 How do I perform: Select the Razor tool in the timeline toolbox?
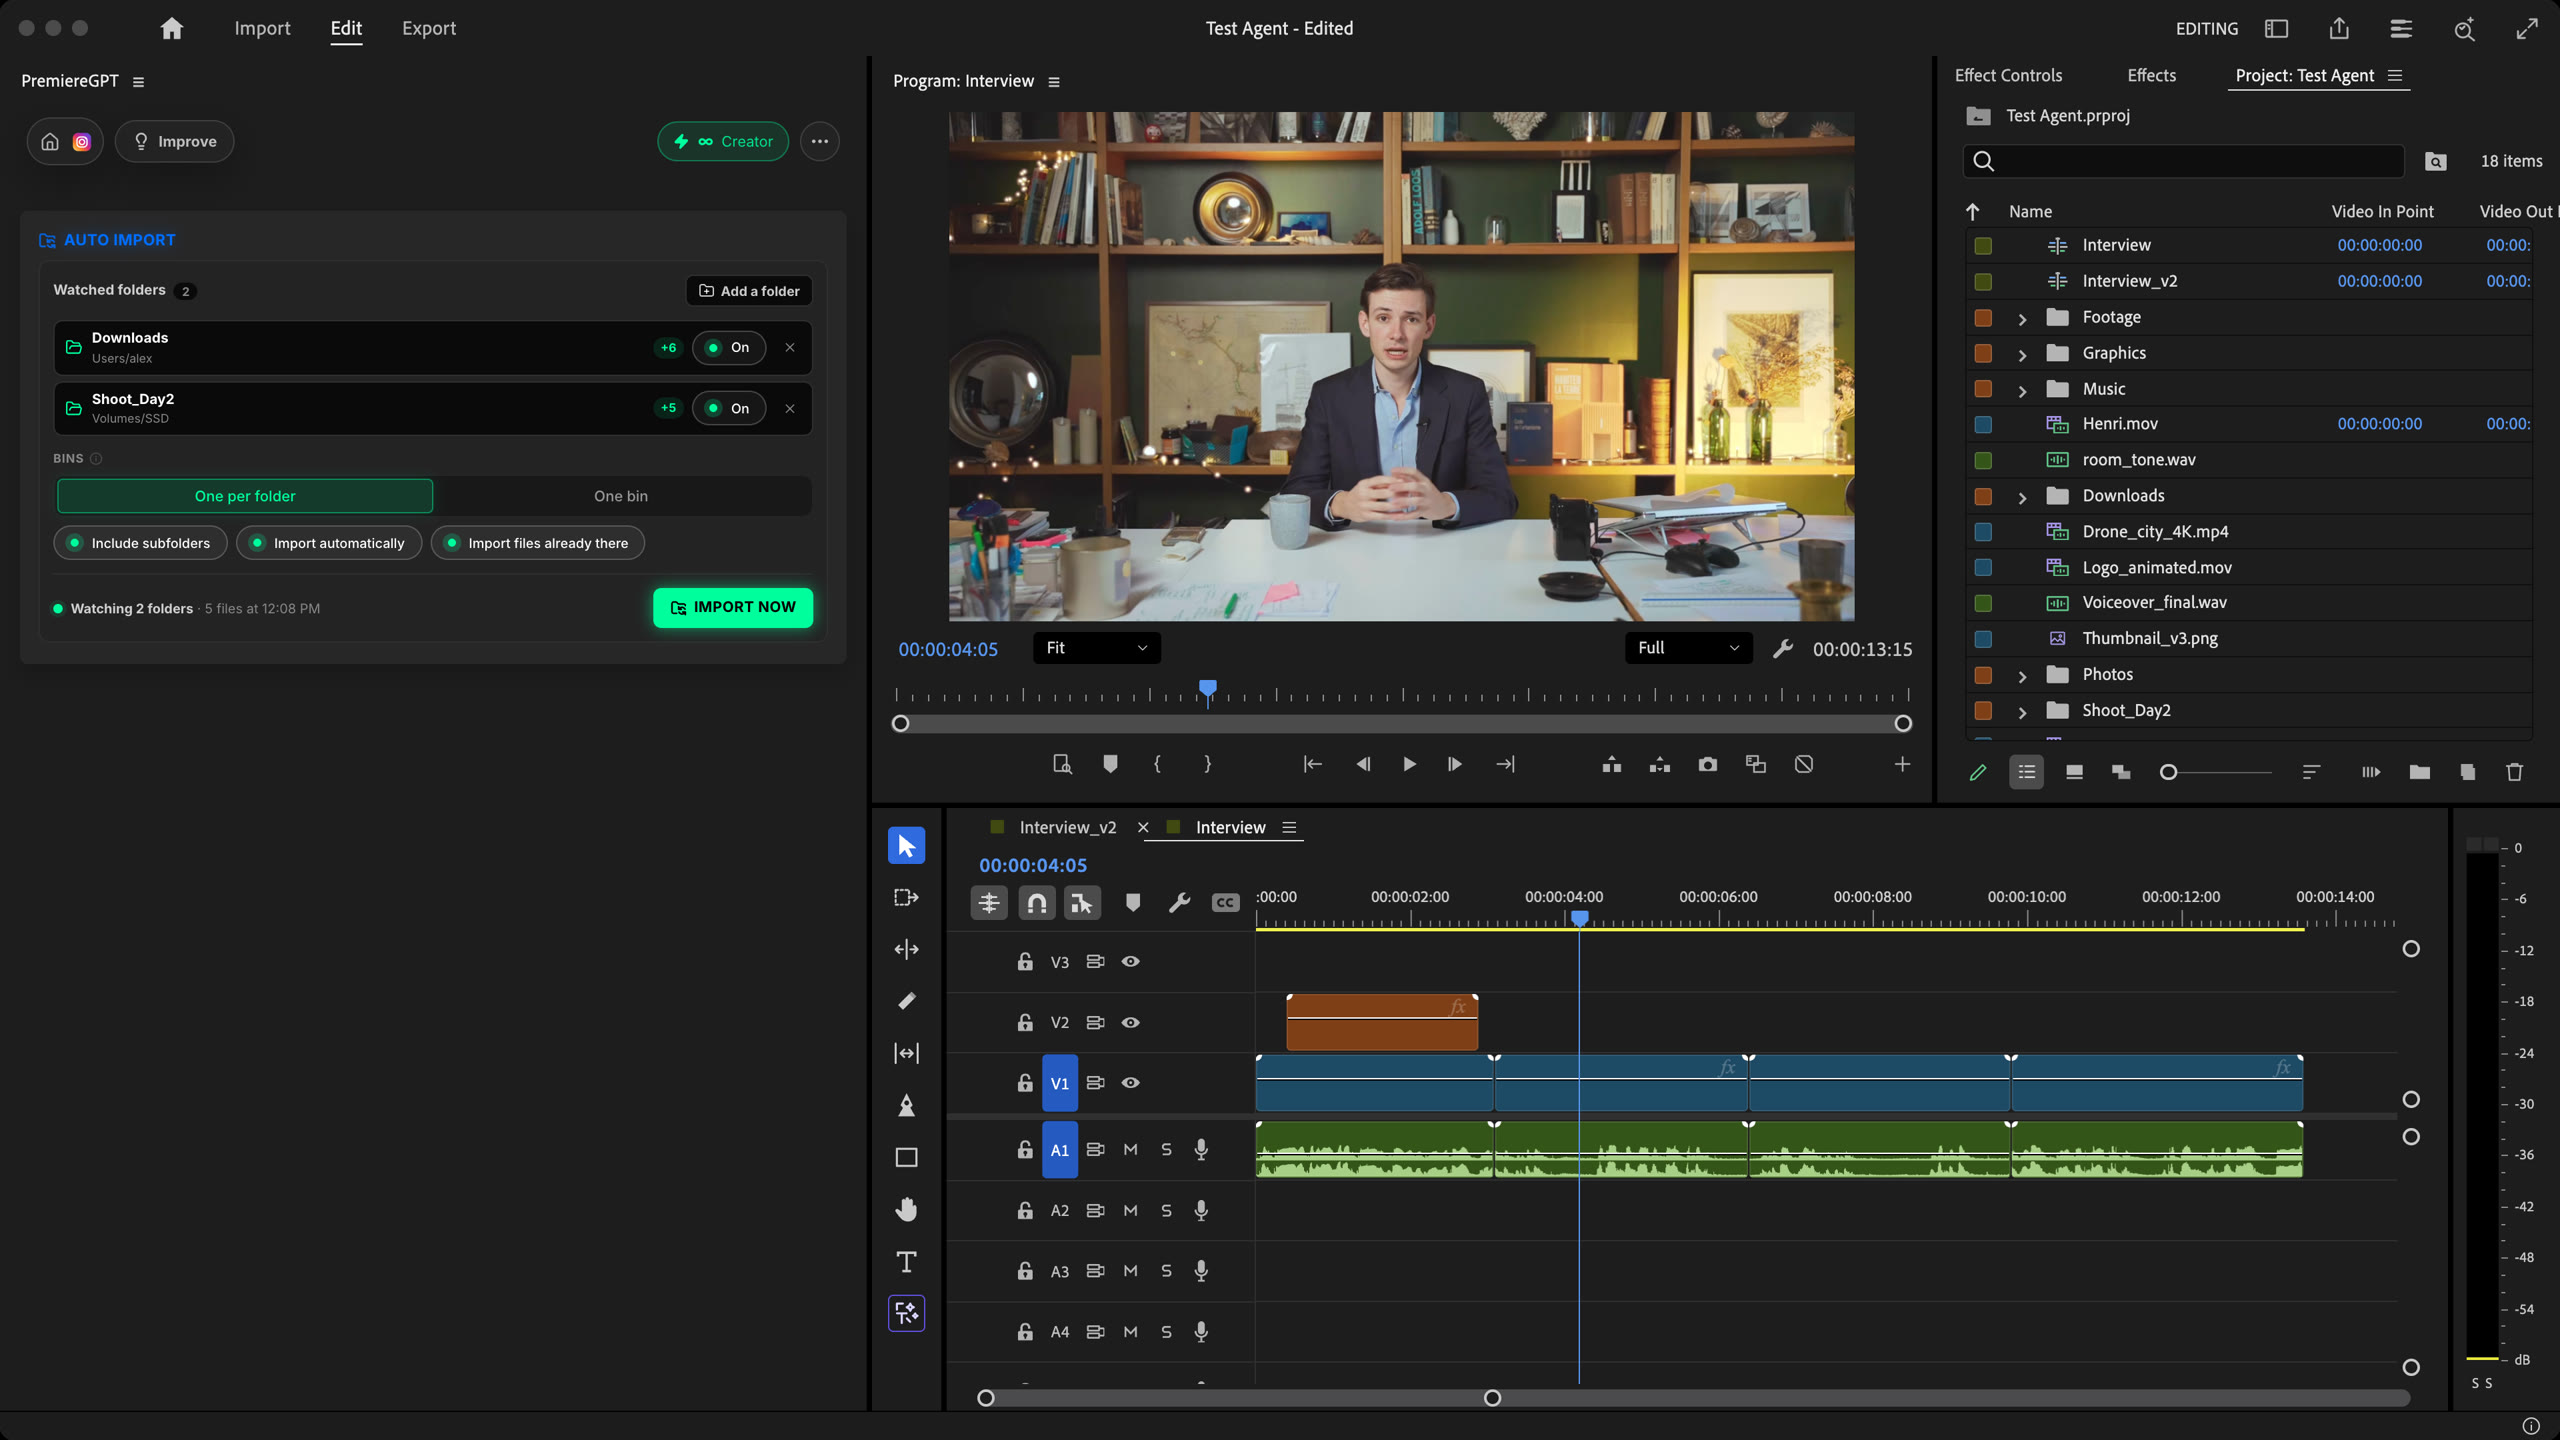(x=906, y=1001)
